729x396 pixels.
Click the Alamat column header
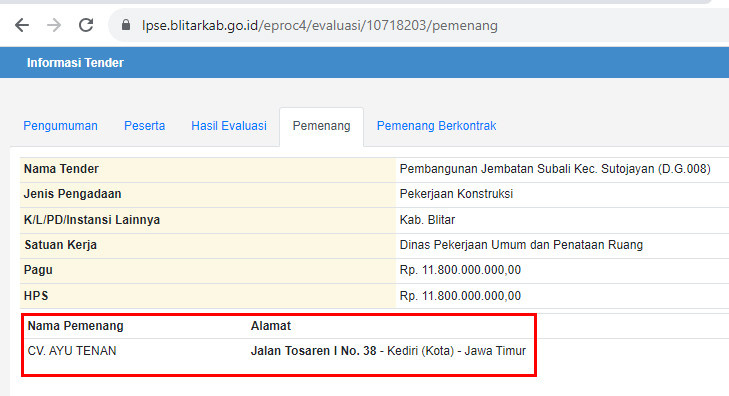point(271,326)
